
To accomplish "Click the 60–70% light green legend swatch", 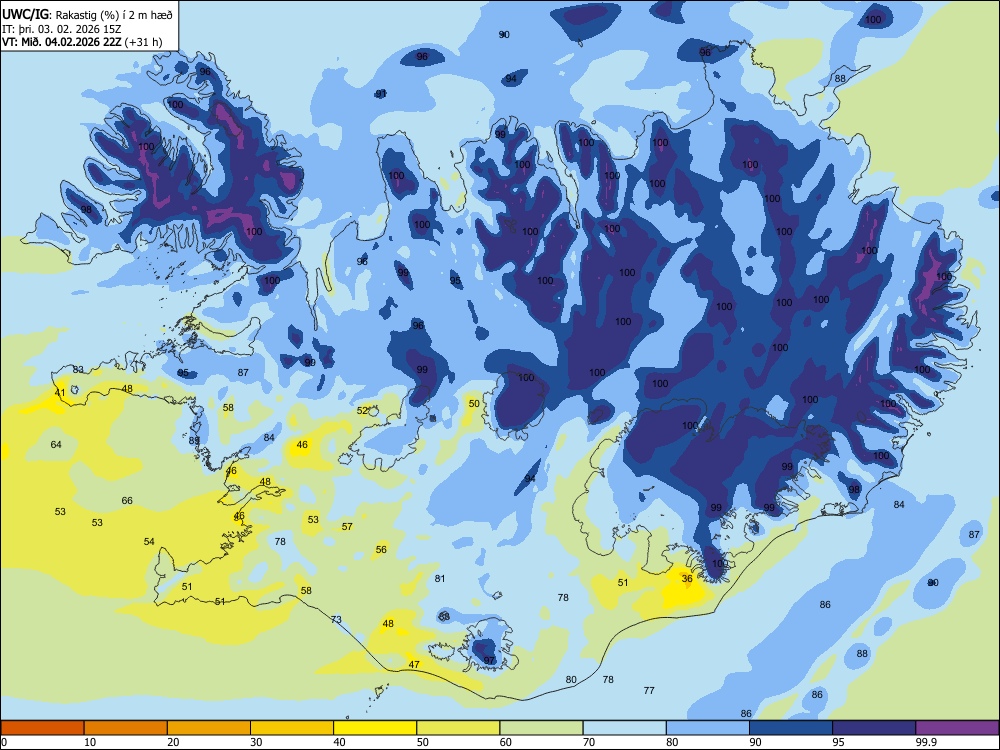I will tap(541, 728).
